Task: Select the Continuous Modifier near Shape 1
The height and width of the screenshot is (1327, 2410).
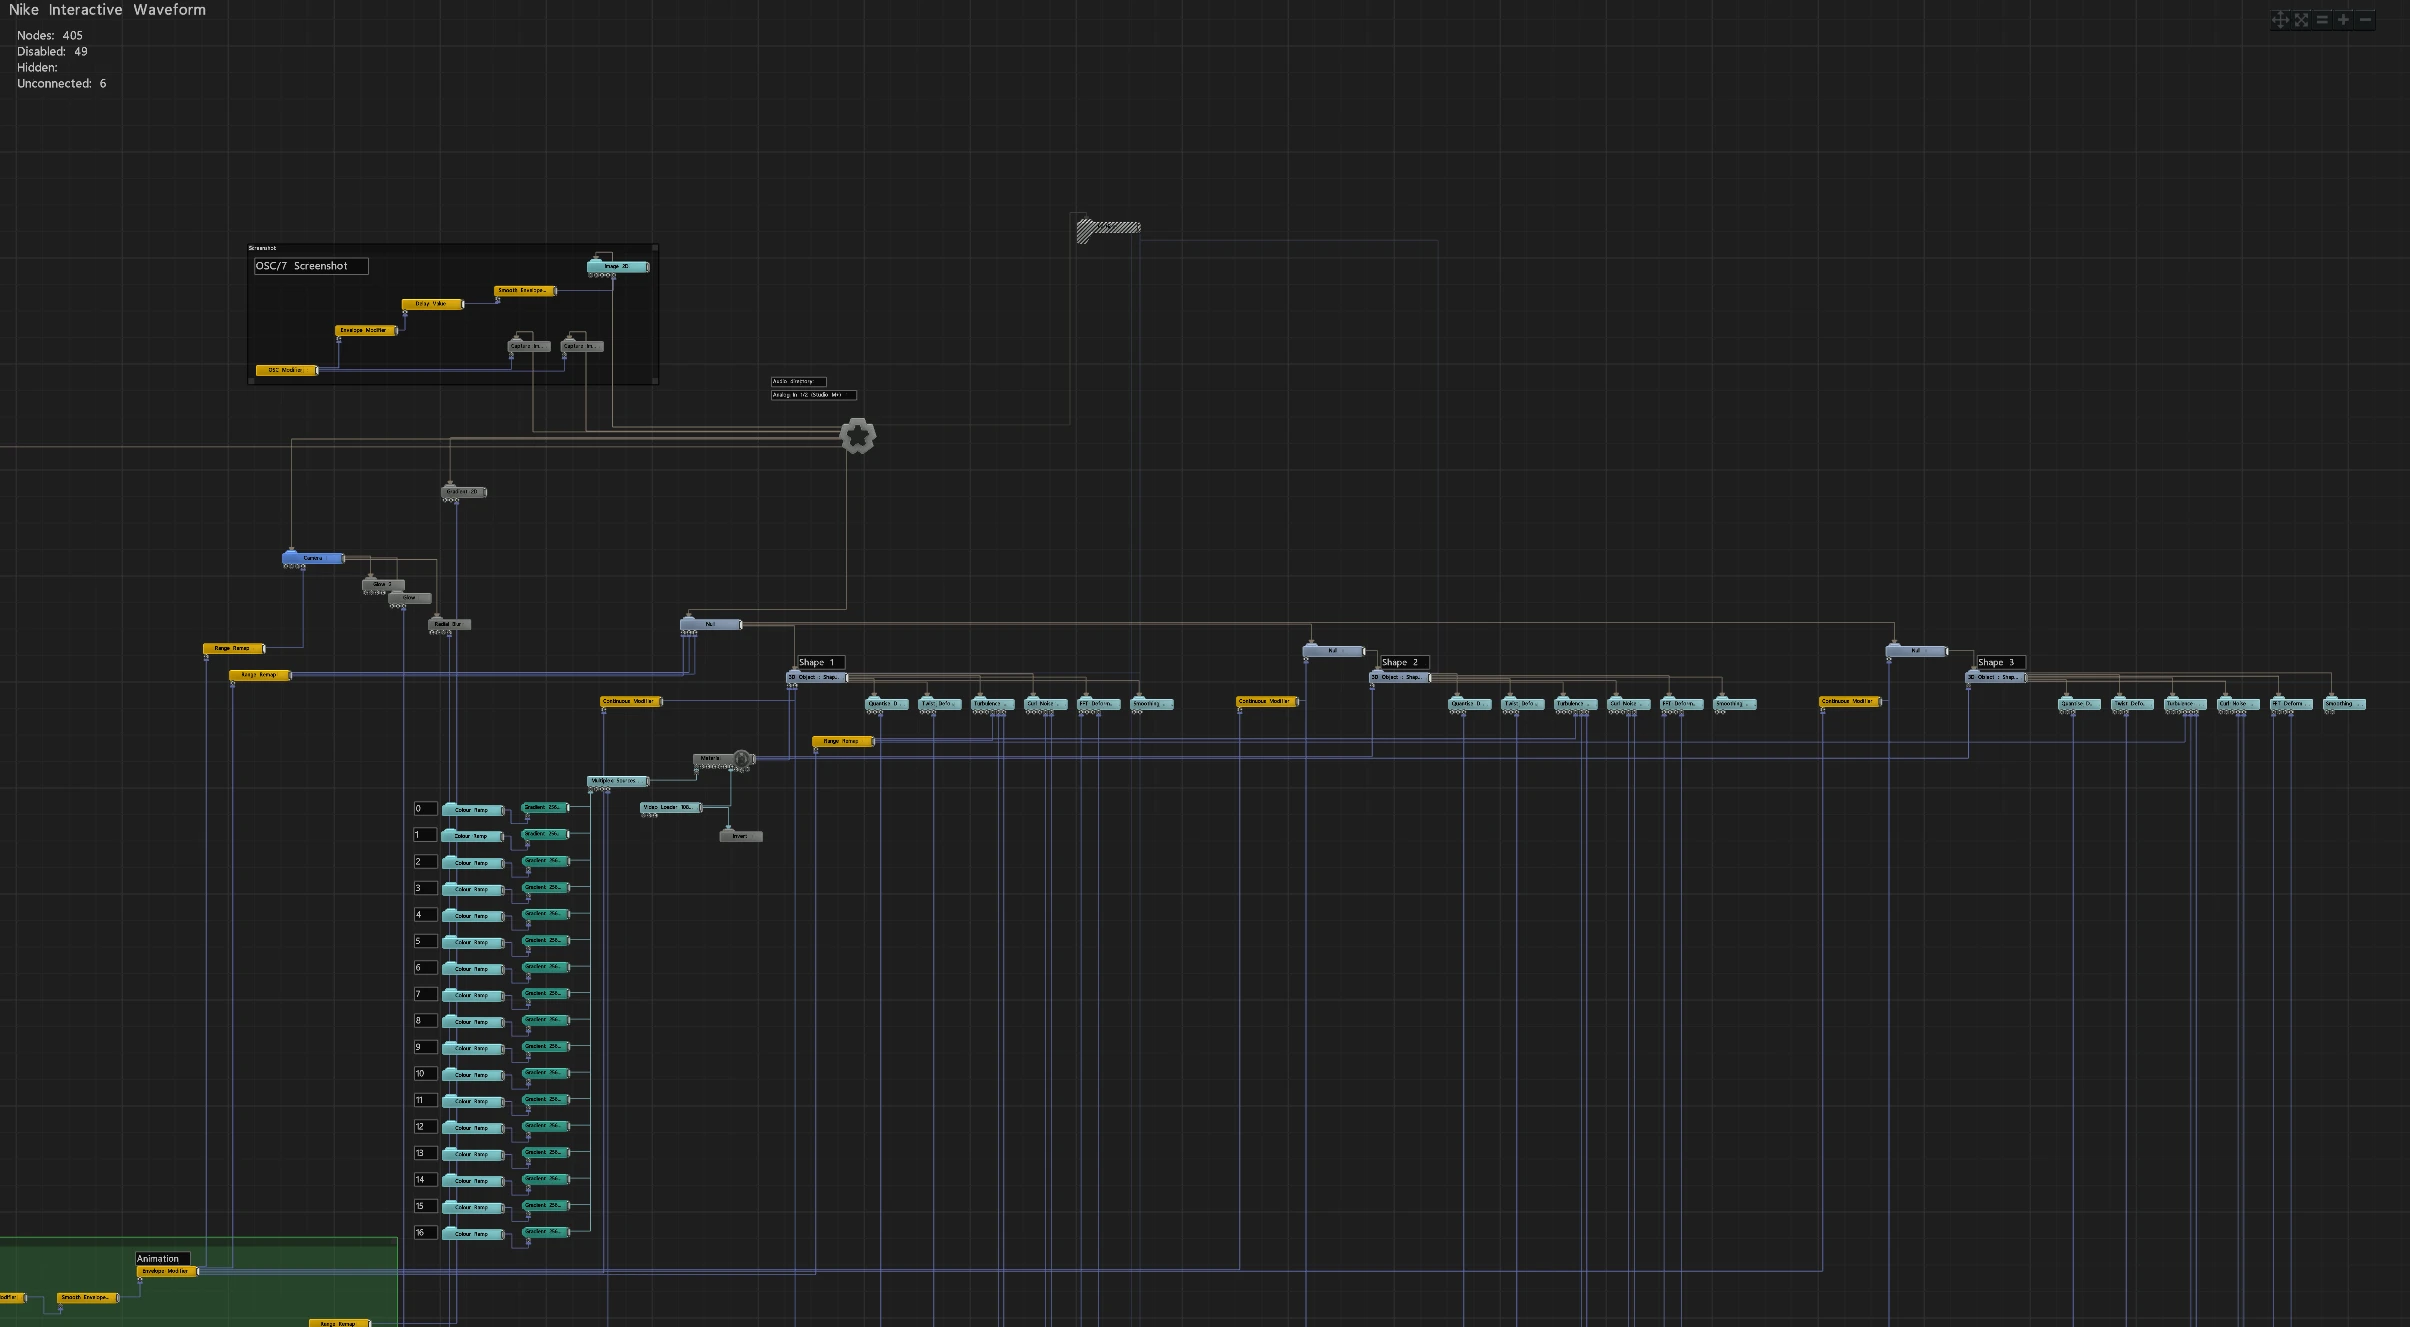Action: [631, 701]
